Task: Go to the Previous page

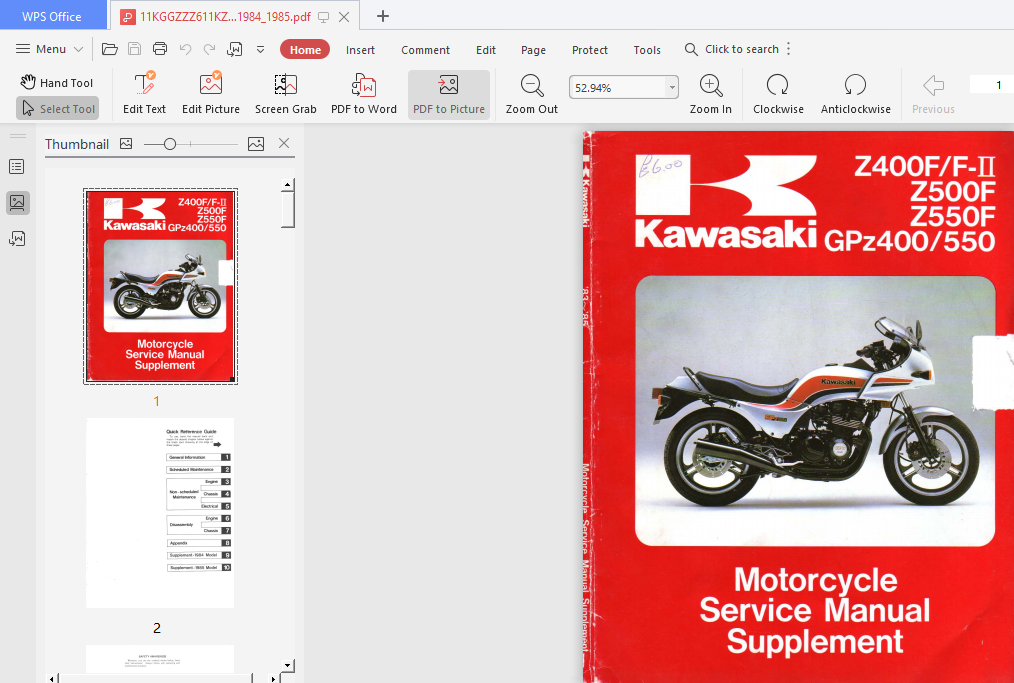Action: click(x=933, y=94)
